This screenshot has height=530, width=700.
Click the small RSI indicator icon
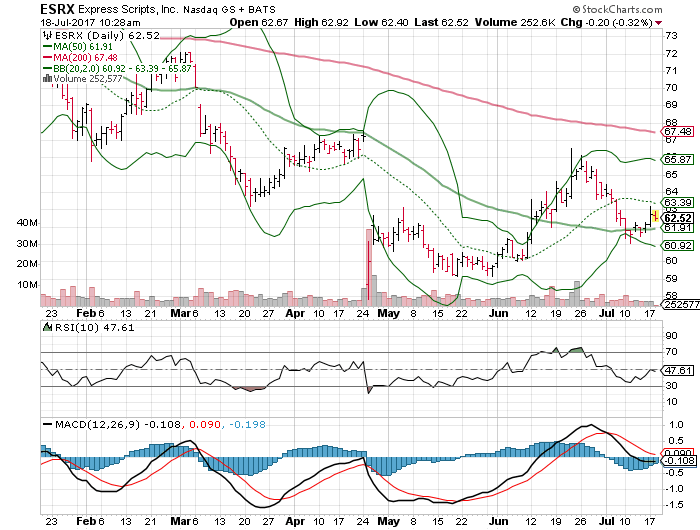coord(47,327)
